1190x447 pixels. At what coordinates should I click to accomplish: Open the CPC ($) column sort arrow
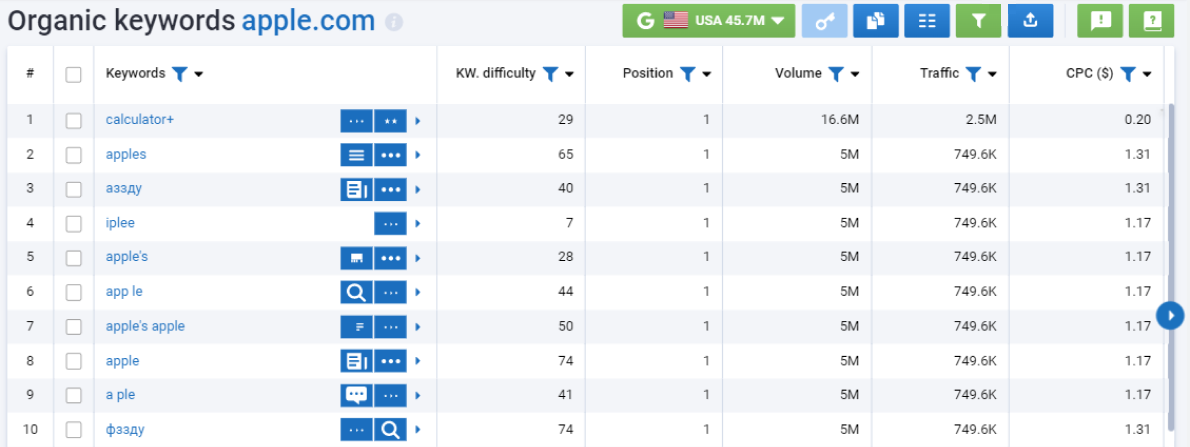tap(1147, 74)
